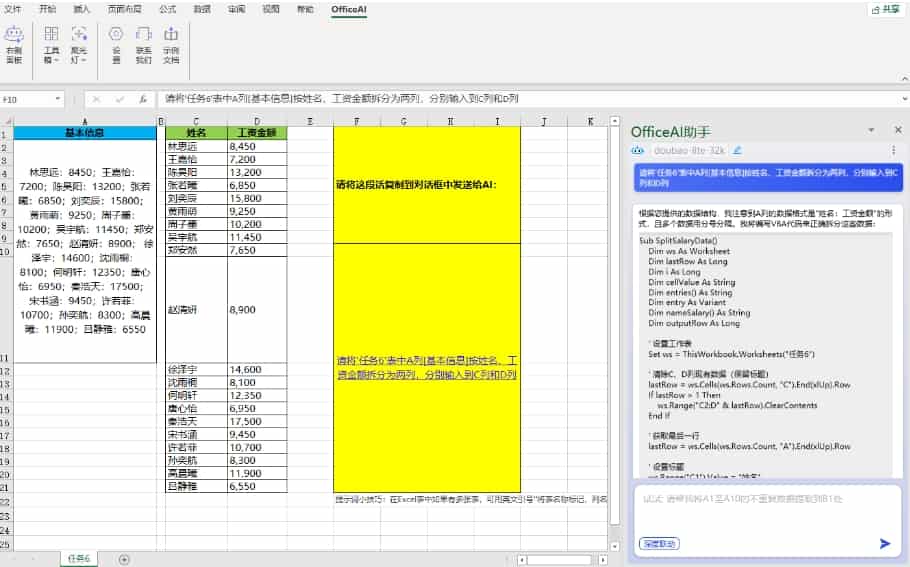Switch to the Insert ribbon tab
Viewport: 910px width, 567px height.
(x=81, y=9)
